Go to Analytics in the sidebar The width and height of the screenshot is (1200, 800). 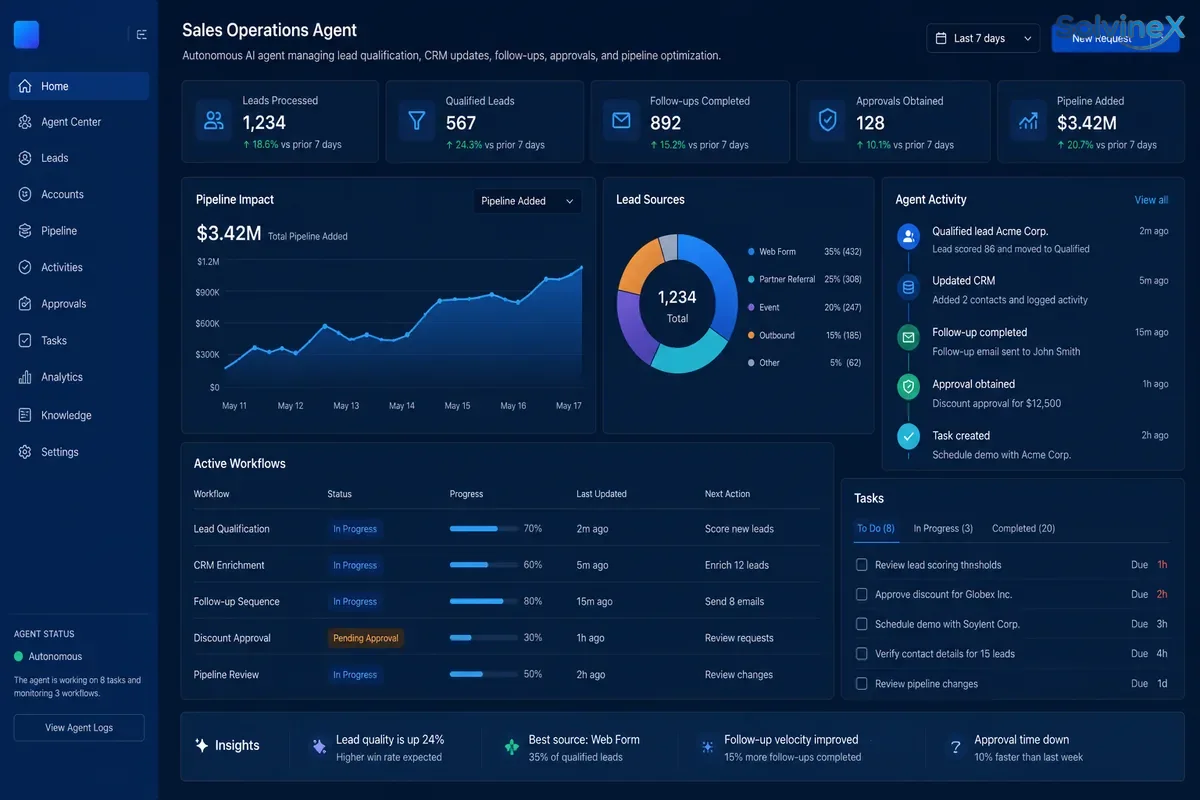[x=79, y=377]
